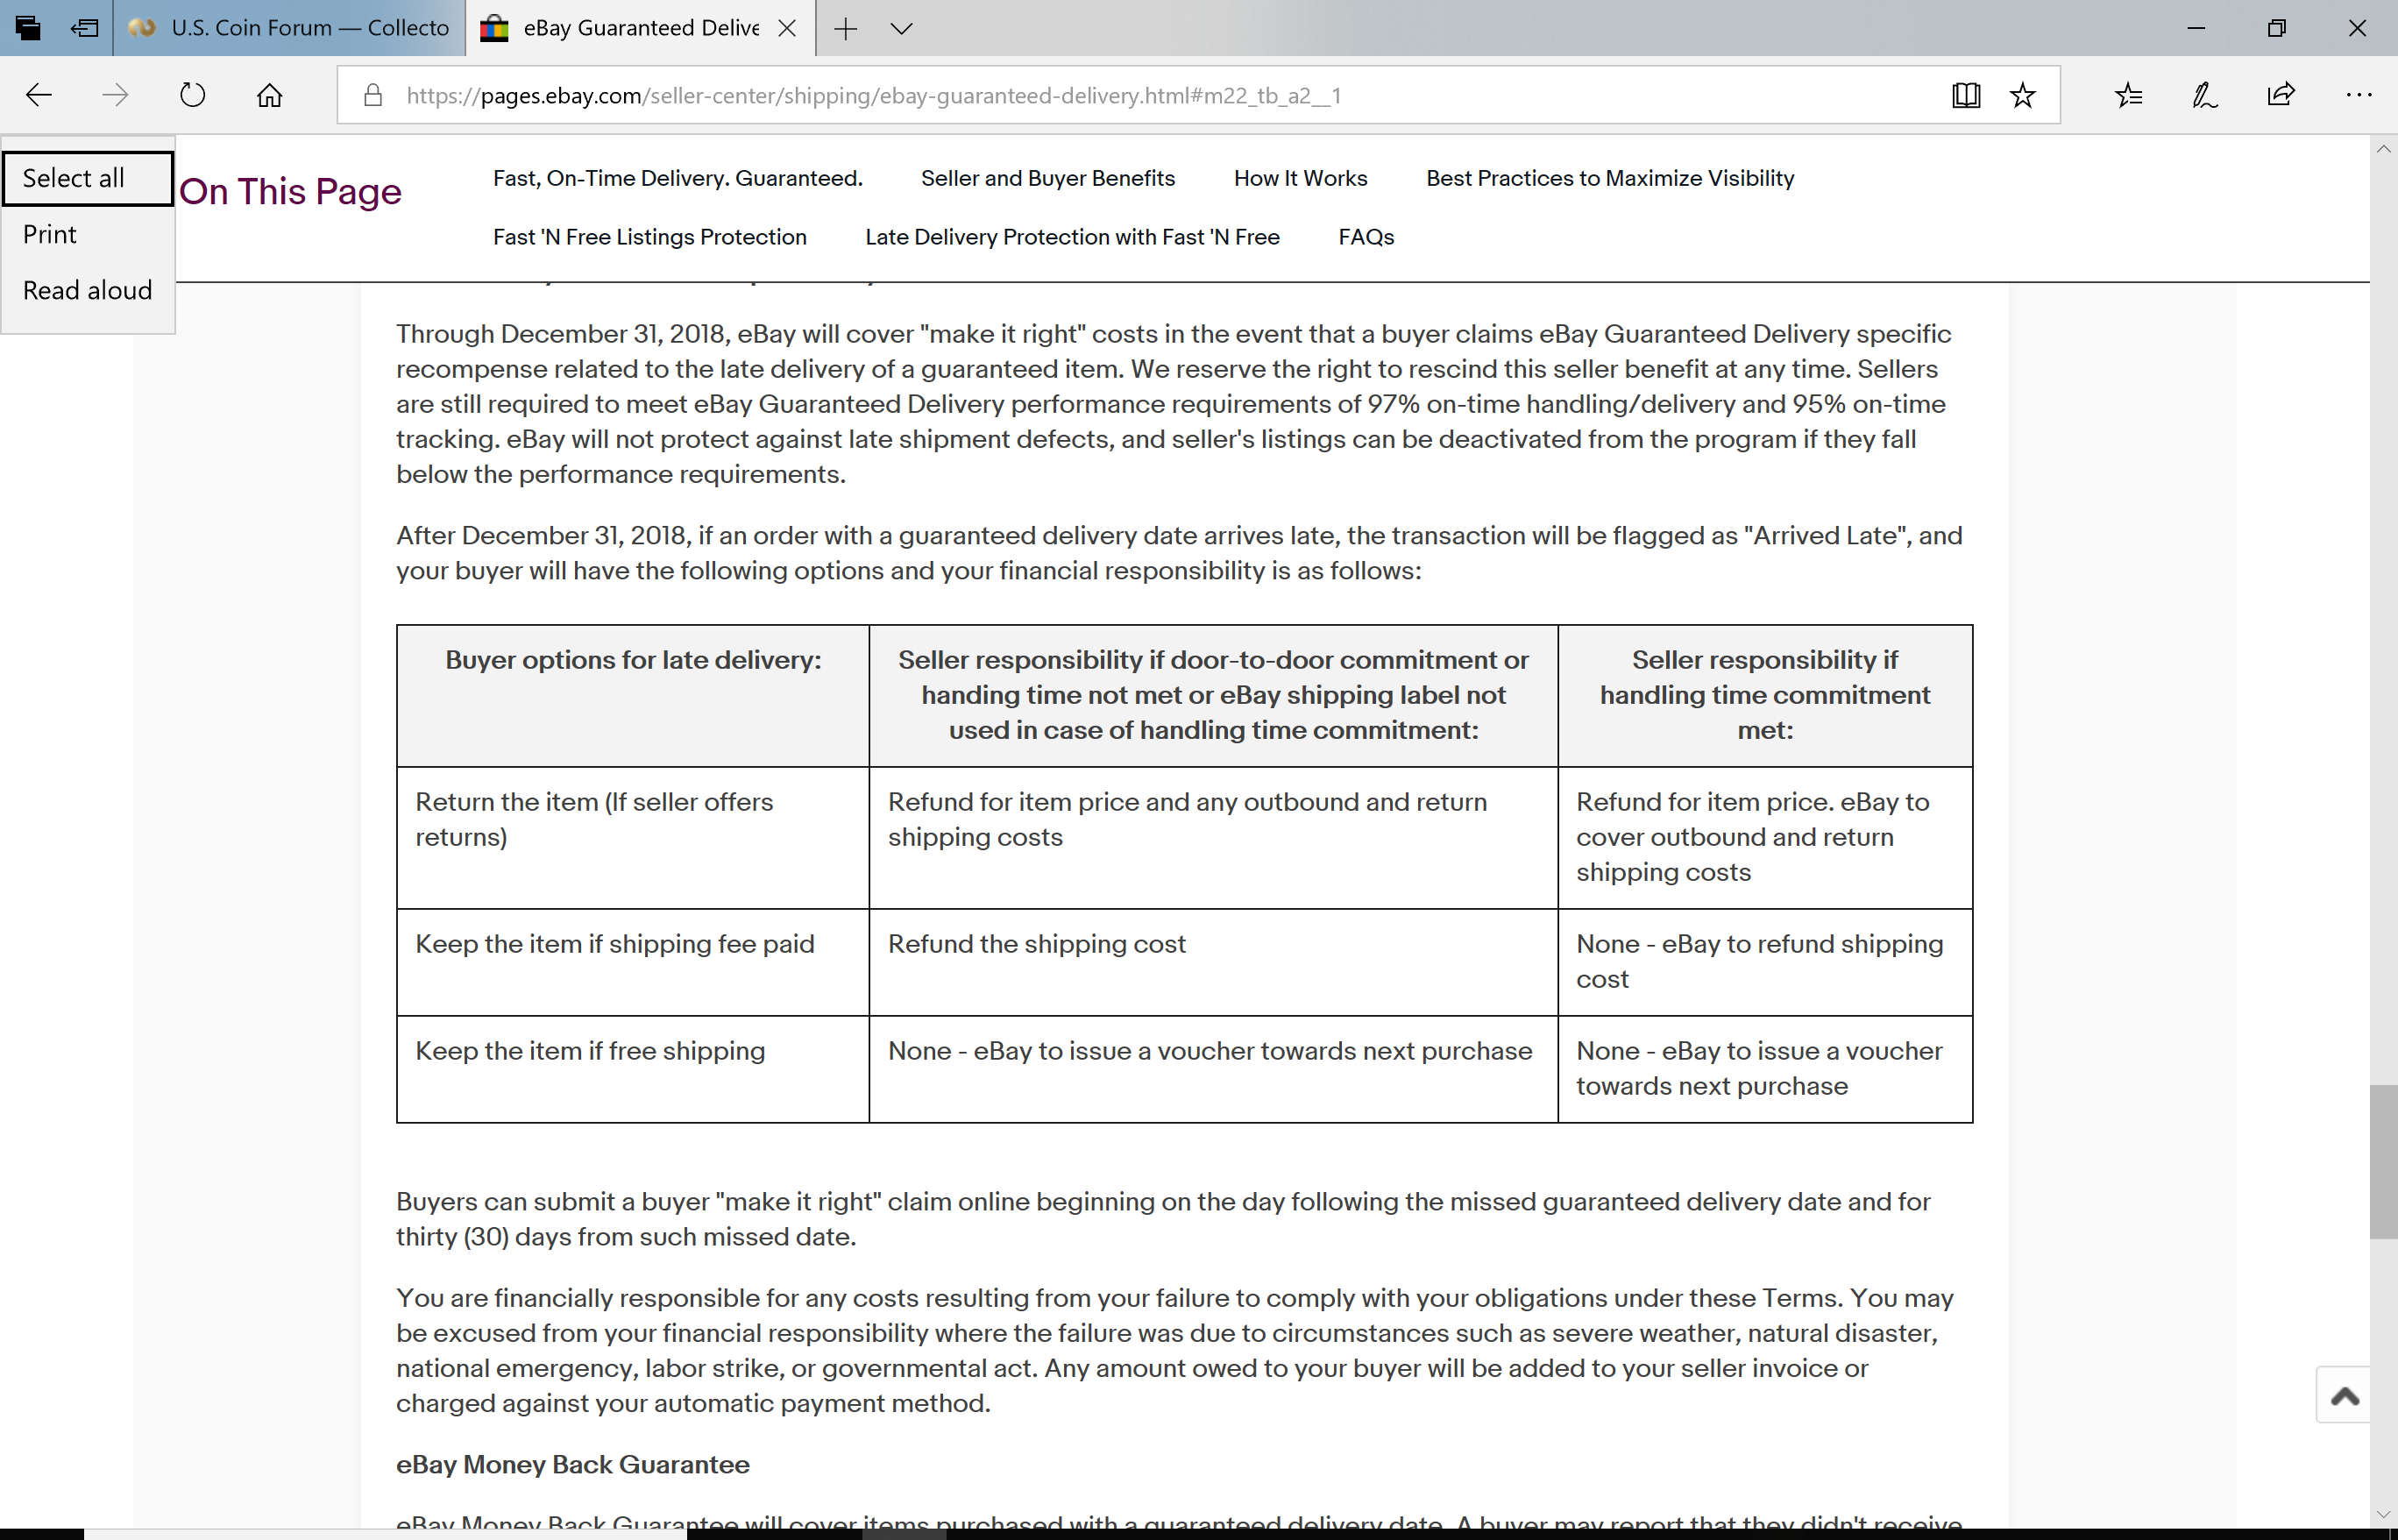Go to Late Delivery Protection with Fast 'N Free
2398x1540 pixels.
[1072, 237]
